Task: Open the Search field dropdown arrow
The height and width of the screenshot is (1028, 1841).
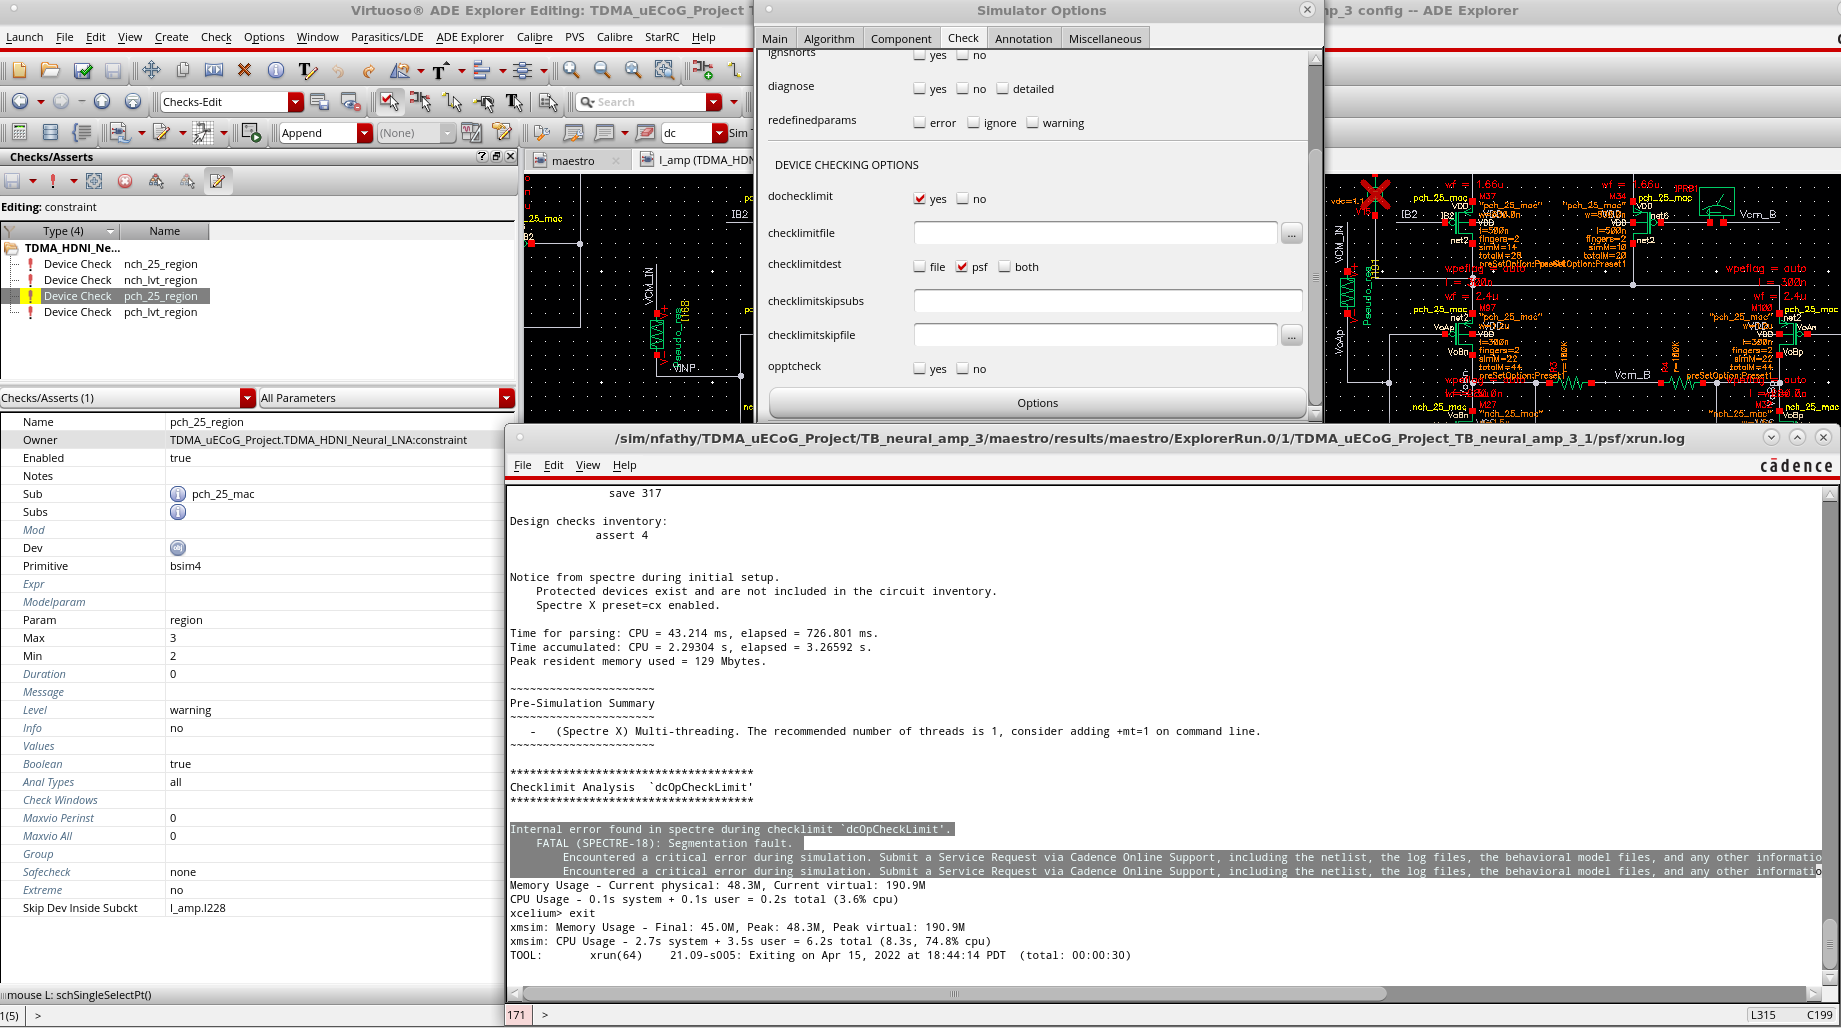Action: click(714, 102)
